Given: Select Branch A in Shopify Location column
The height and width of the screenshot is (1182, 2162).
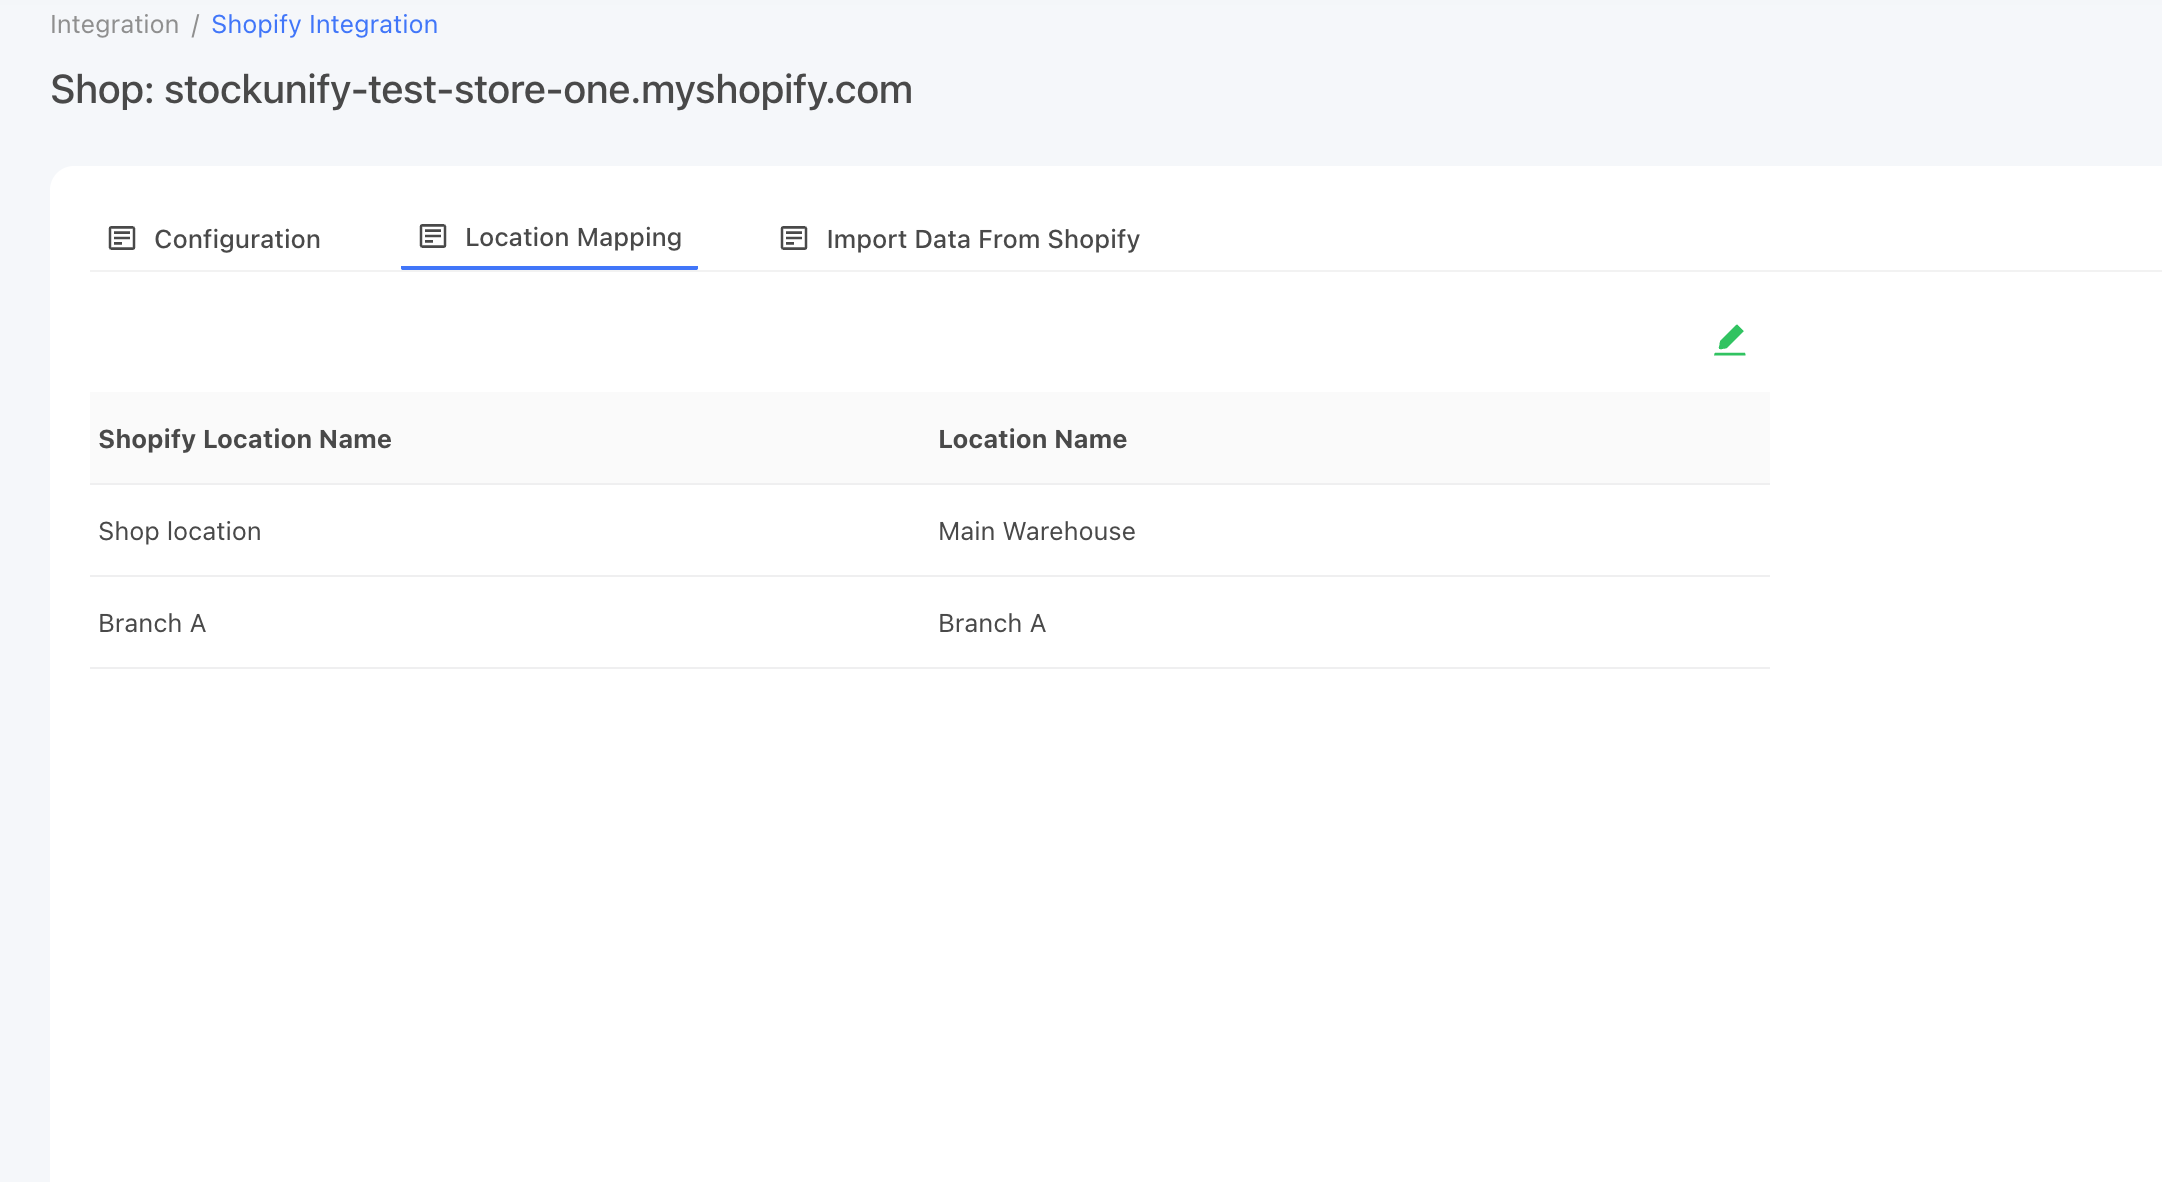Looking at the screenshot, I should [x=152, y=623].
